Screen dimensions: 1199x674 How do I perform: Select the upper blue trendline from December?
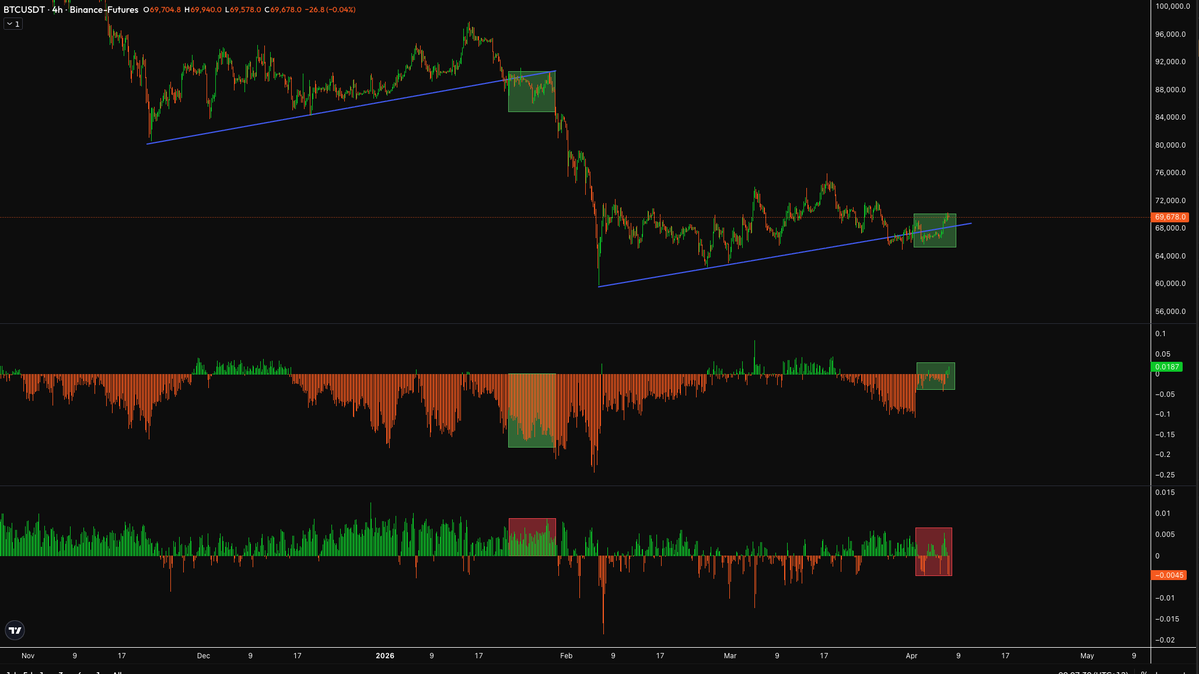351,107
